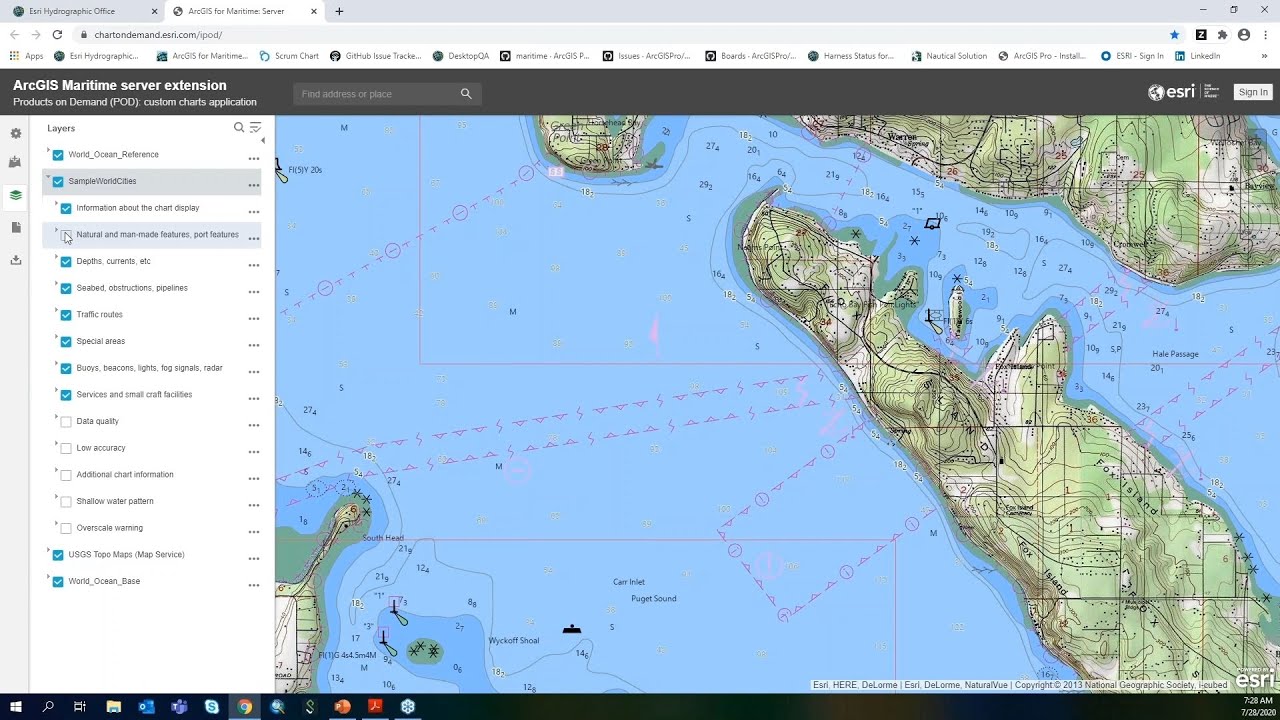
Task: Collapse SampleWorldCities layer group arrow
Action: tap(48, 177)
